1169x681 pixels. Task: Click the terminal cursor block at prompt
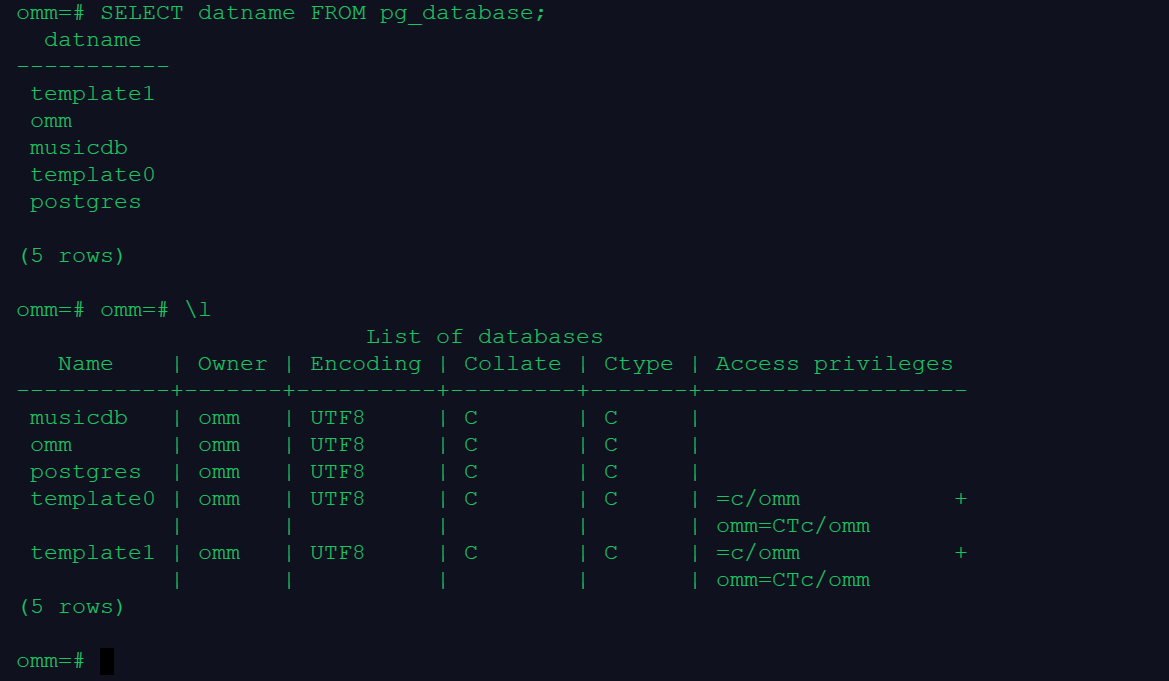click(107, 661)
